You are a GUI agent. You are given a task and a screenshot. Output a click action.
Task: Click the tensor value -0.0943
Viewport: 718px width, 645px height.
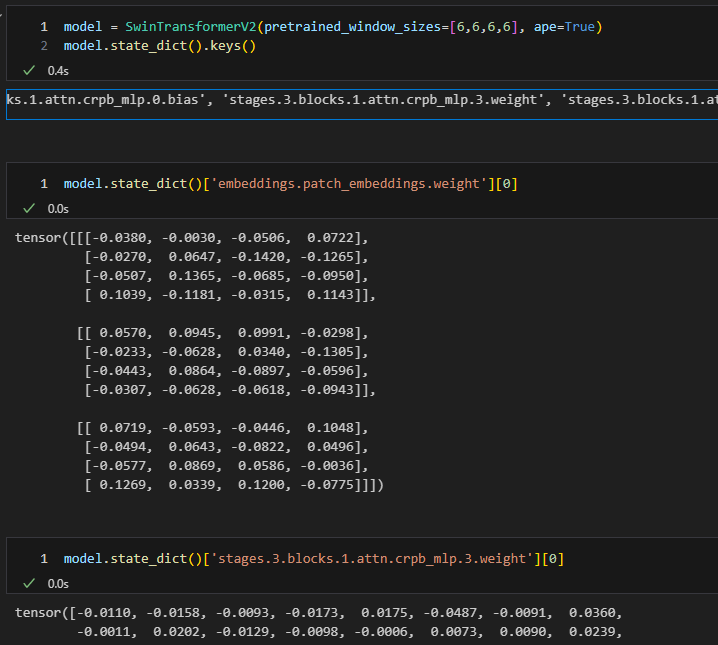tap(327, 390)
